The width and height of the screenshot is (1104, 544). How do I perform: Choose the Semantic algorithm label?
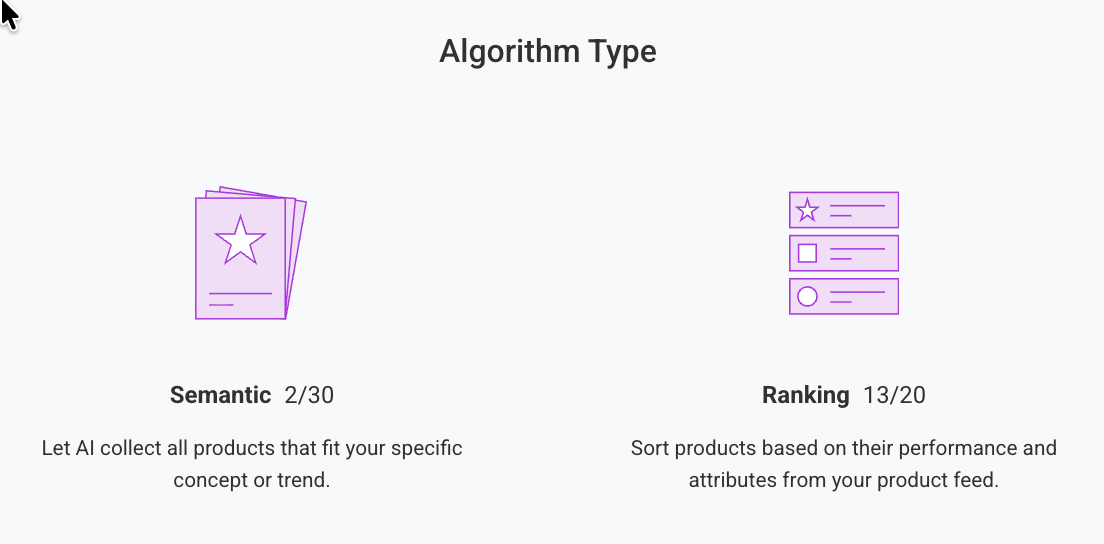tap(220, 395)
